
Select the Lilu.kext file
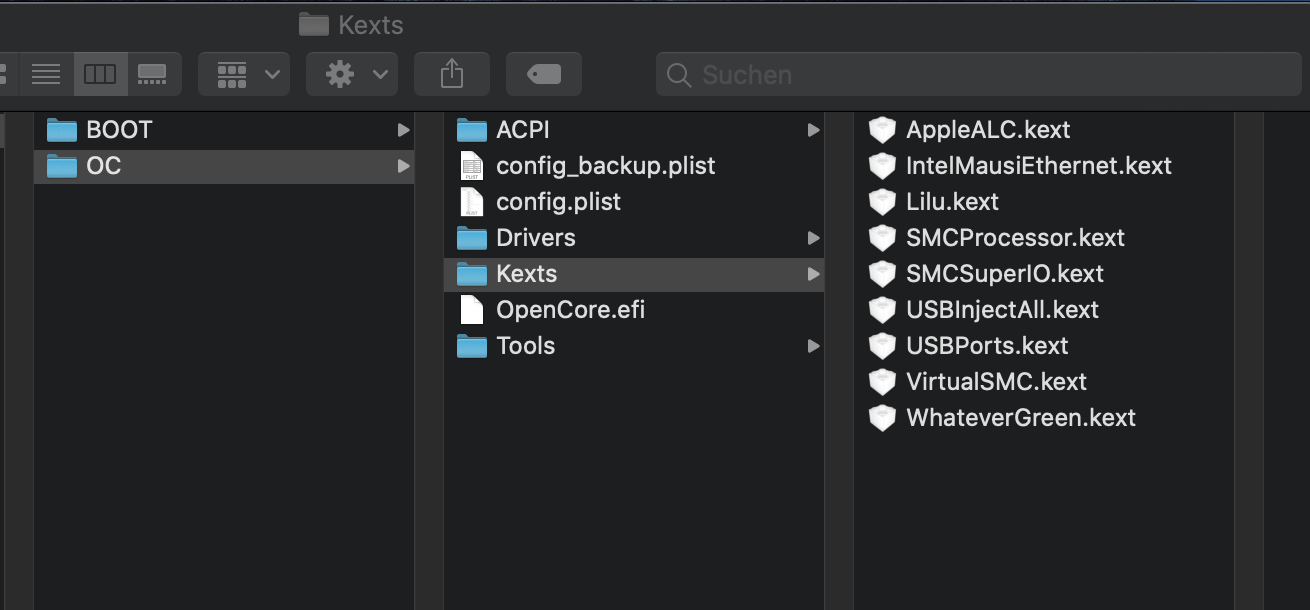tap(952, 202)
